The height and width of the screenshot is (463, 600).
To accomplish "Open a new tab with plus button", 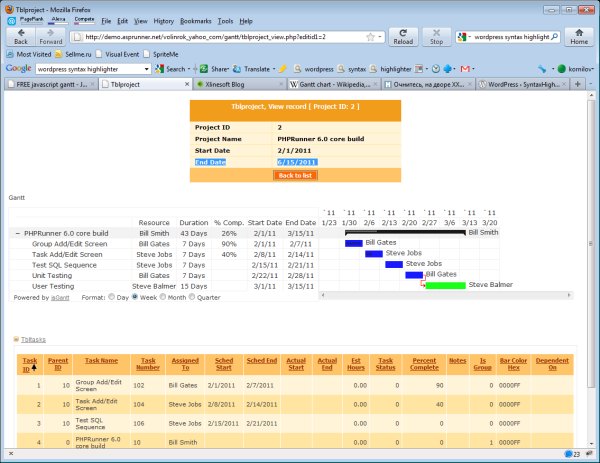I will pyautogui.click(x=577, y=84).
